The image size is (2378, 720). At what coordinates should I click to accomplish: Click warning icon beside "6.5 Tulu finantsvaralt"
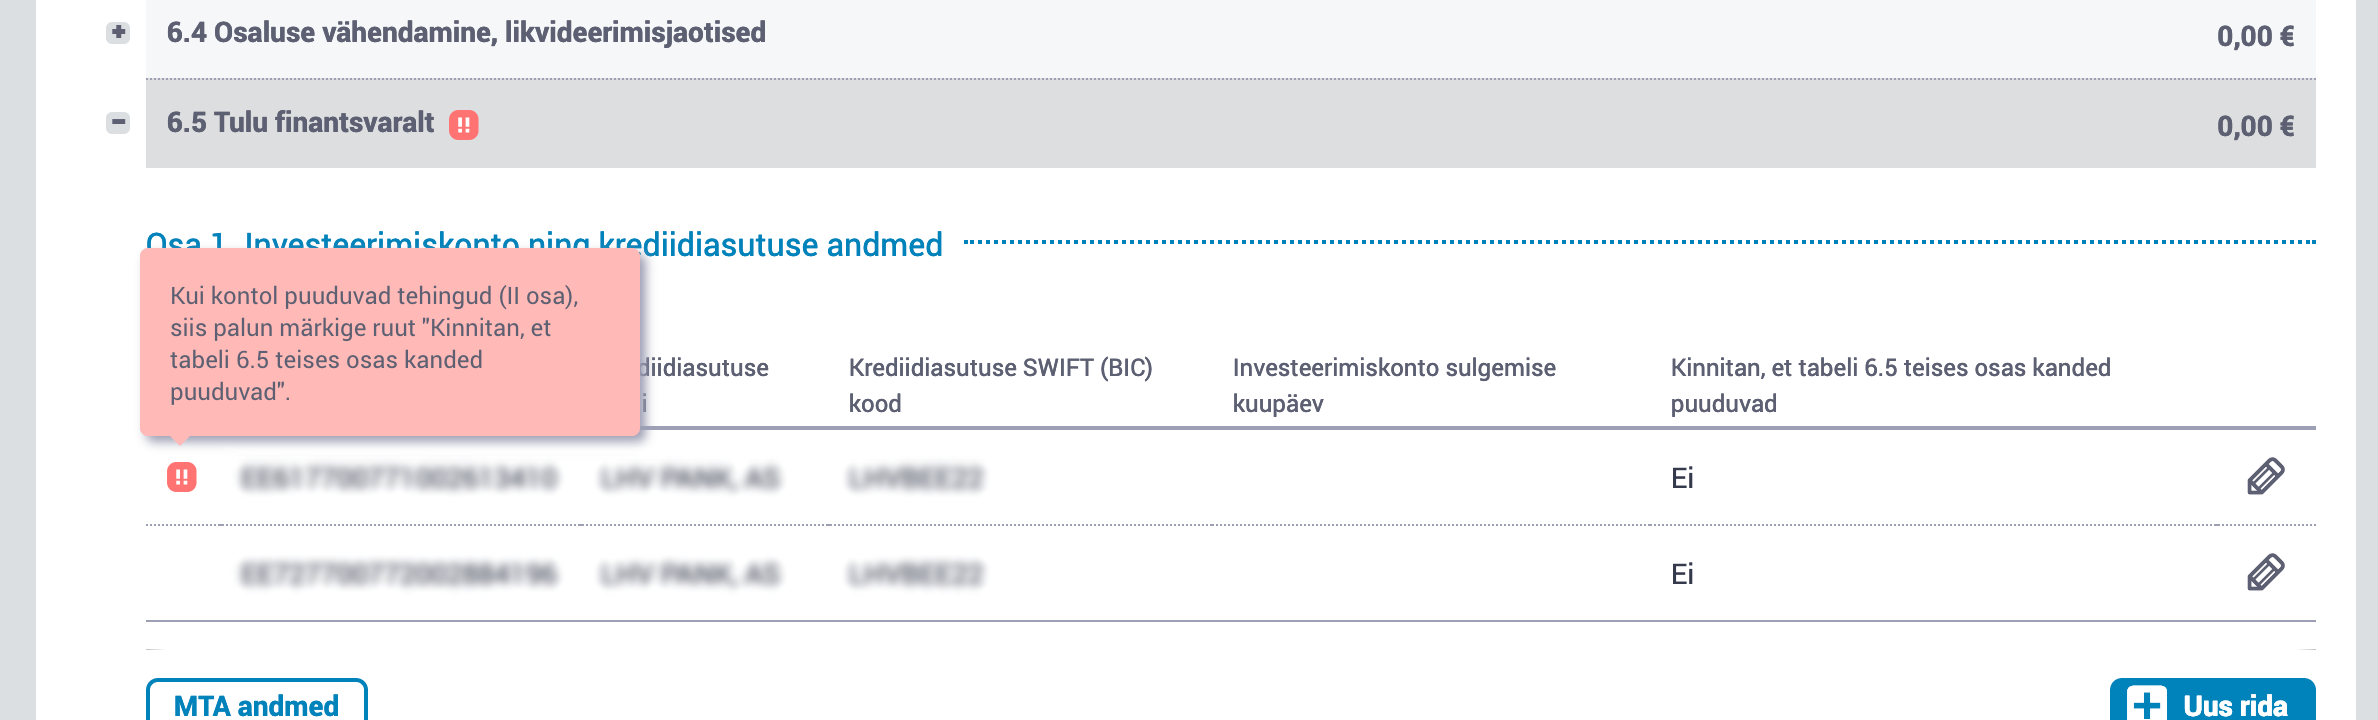[x=463, y=125]
